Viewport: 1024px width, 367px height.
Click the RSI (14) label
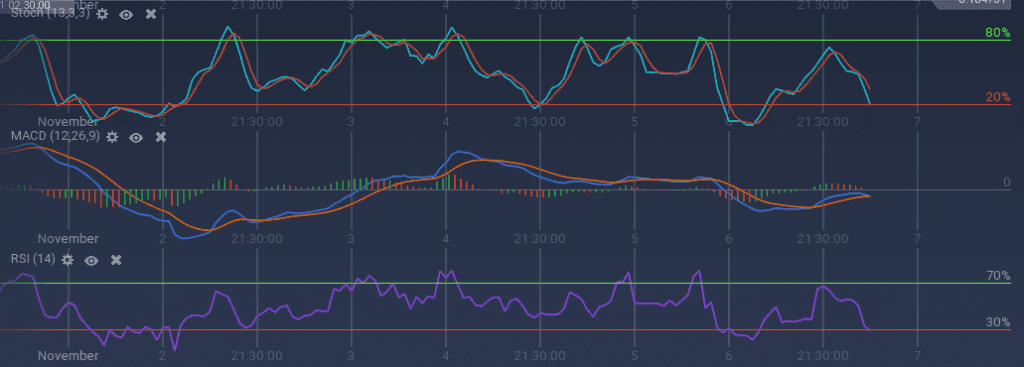tap(33, 259)
